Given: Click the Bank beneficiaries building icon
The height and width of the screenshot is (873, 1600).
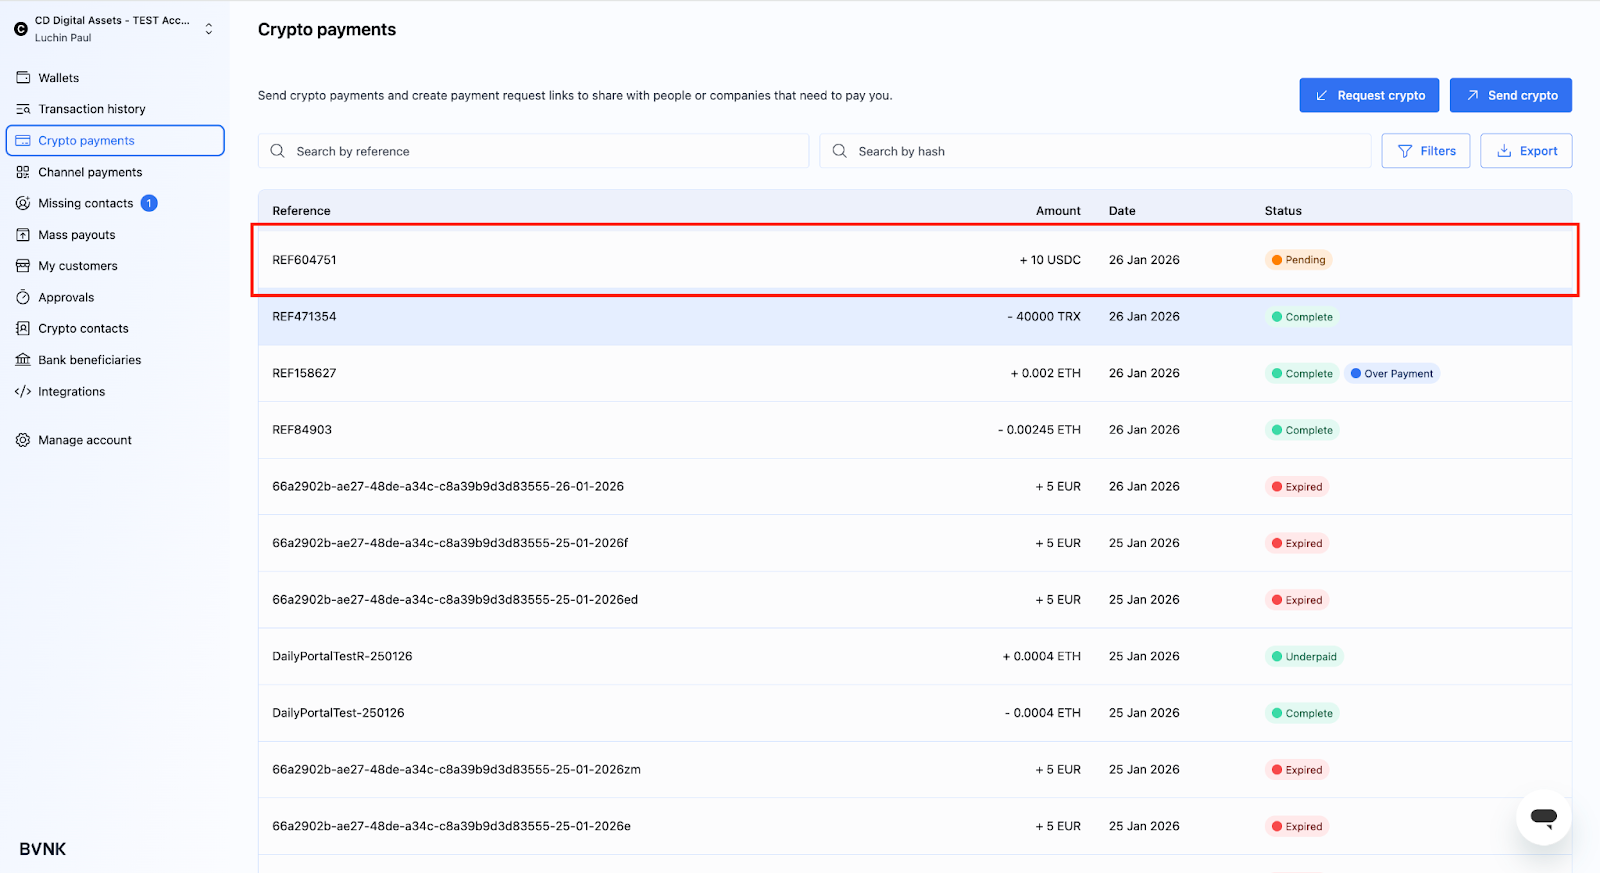Looking at the screenshot, I should pos(23,360).
